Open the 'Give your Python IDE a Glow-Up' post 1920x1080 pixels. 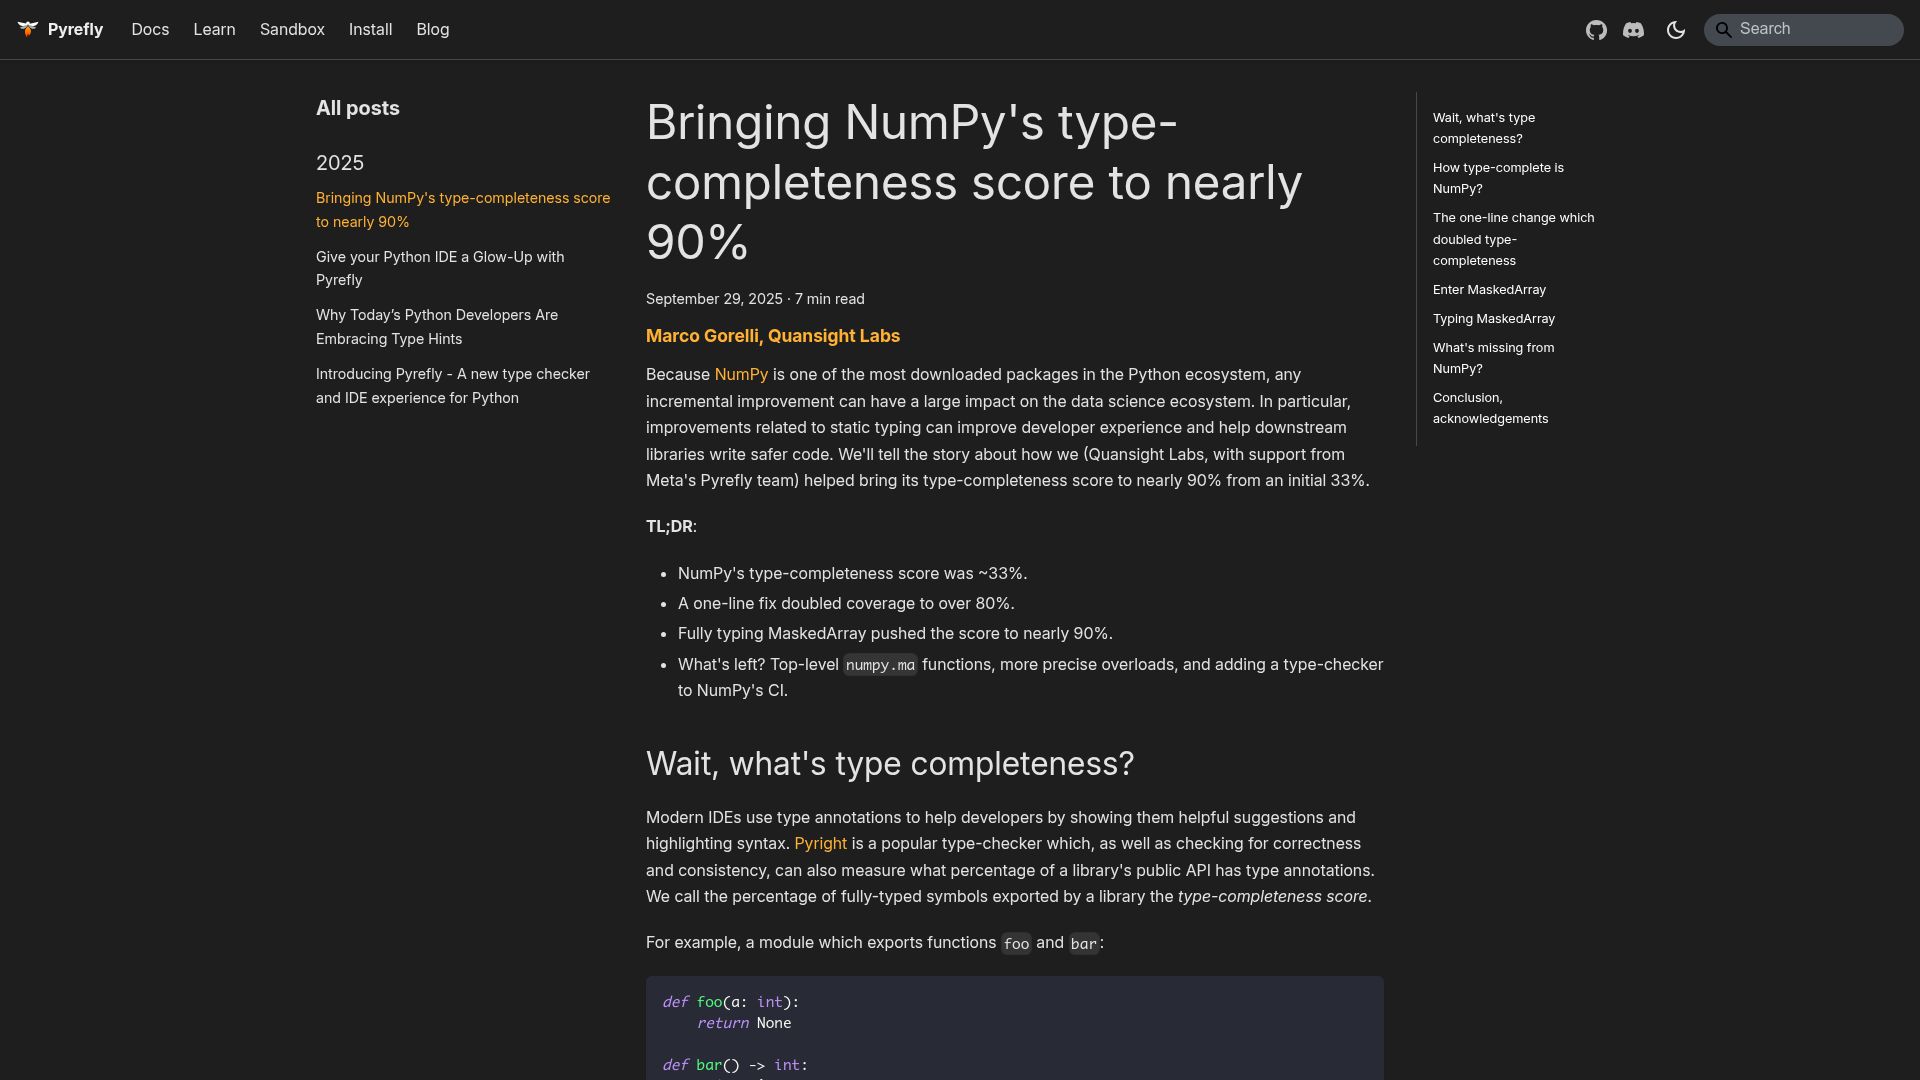[440, 268]
